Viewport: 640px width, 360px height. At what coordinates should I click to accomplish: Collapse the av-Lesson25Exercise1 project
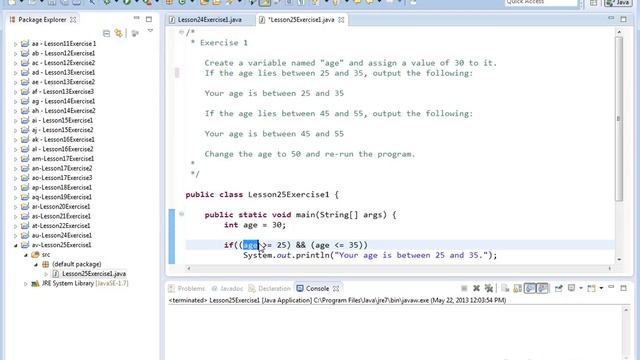point(16,245)
